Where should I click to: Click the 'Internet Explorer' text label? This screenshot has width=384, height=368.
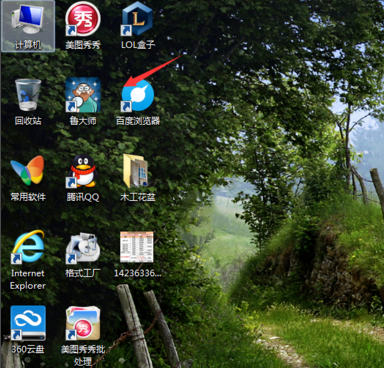(x=28, y=280)
